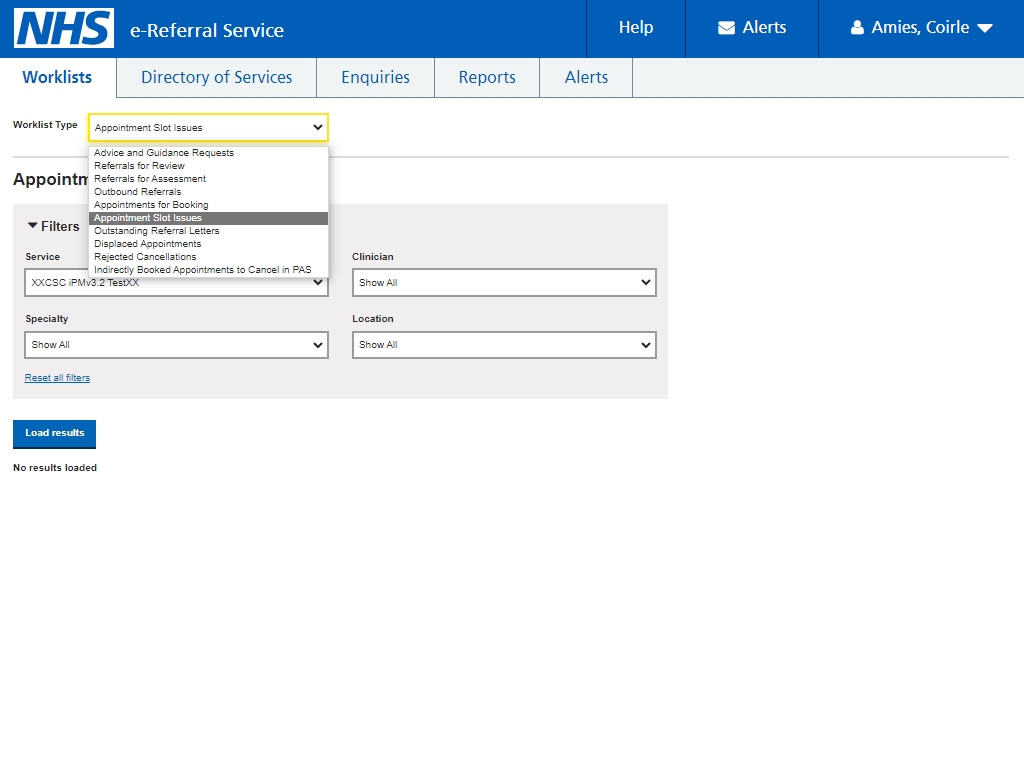The height and width of the screenshot is (768, 1024).
Task: Select Rejected Cancellations option
Action: [208, 257]
